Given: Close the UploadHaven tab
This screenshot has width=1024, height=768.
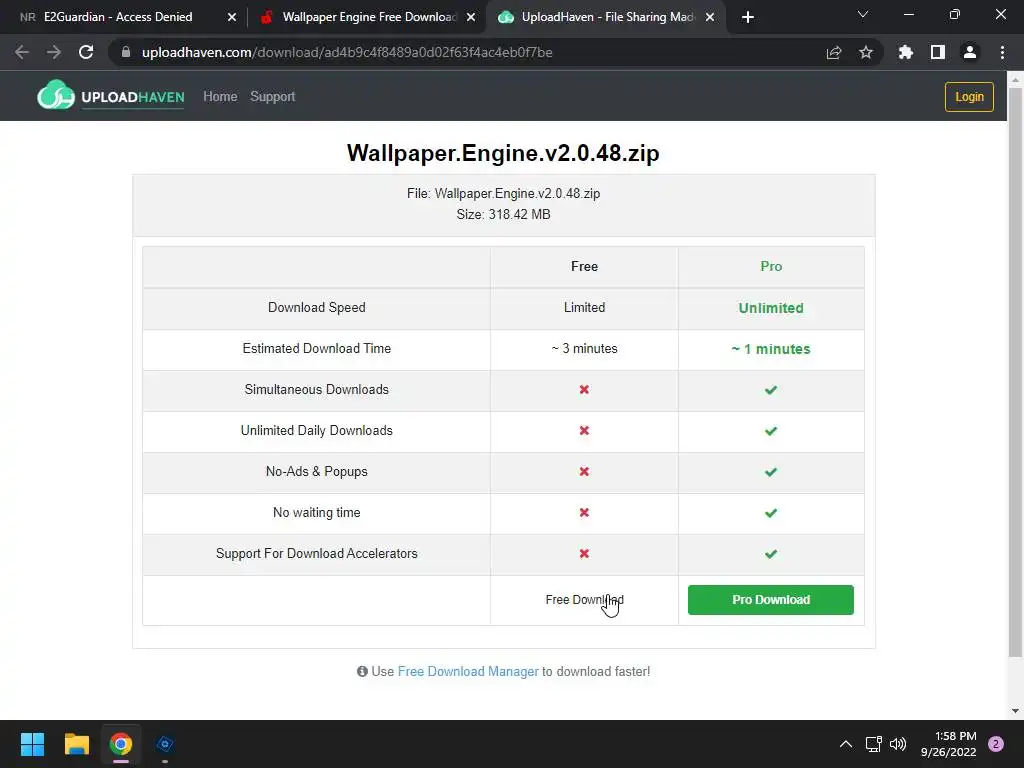Looking at the screenshot, I should click(710, 17).
